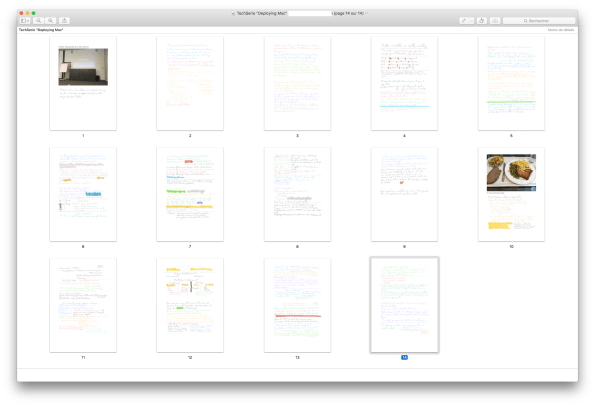The image size is (595, 406).
Task: Click the rotate page button
Action: coord(482,21)
